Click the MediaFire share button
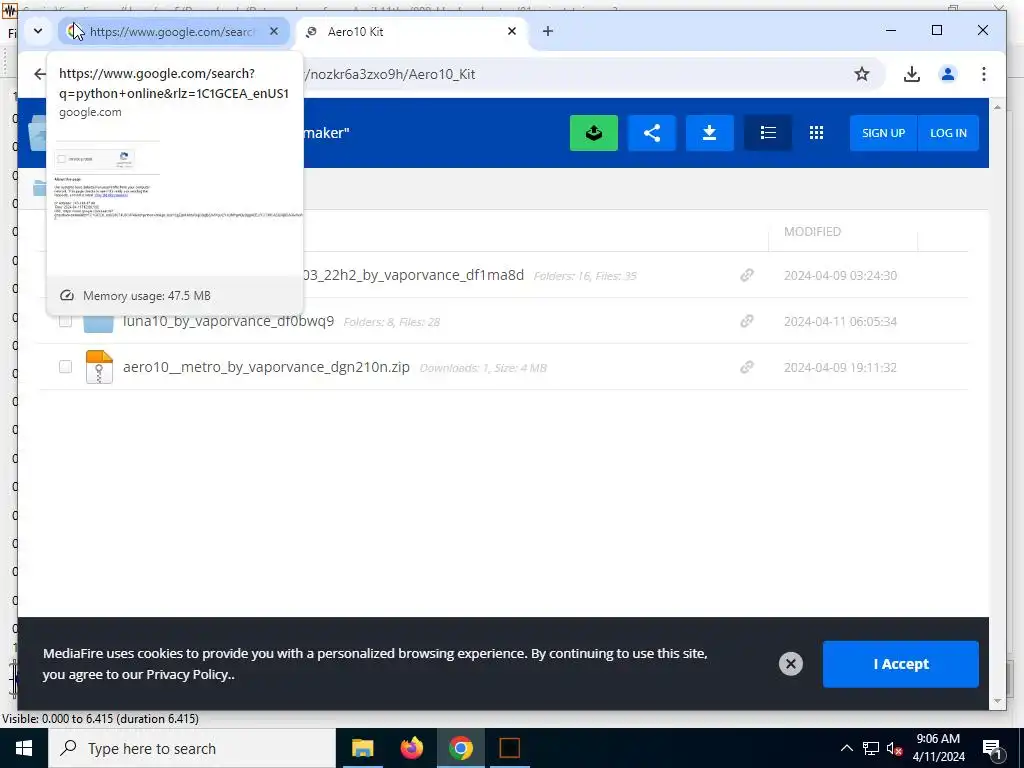Viewport: 1024px width, 768px height. [652, 133]
